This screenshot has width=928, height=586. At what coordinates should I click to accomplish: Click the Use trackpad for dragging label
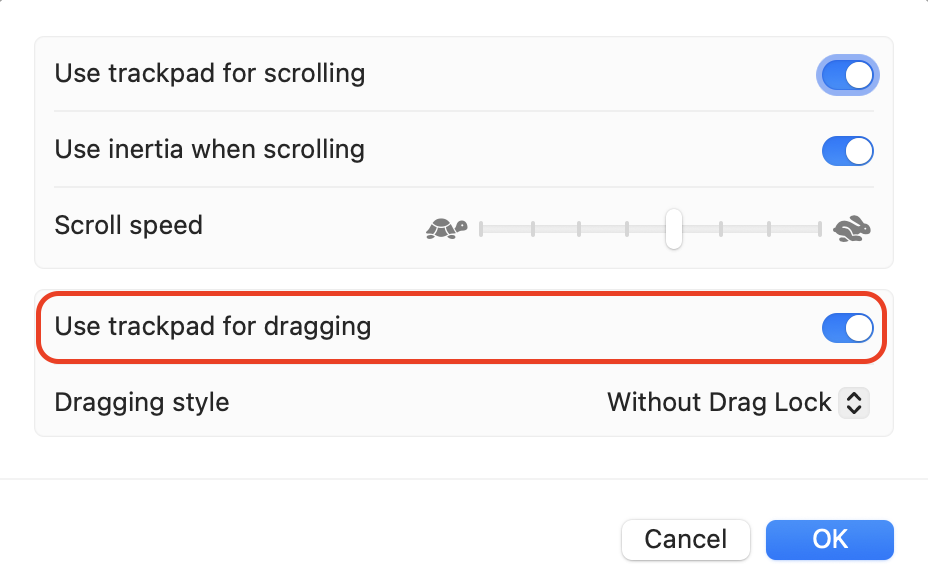coord(212,327)
